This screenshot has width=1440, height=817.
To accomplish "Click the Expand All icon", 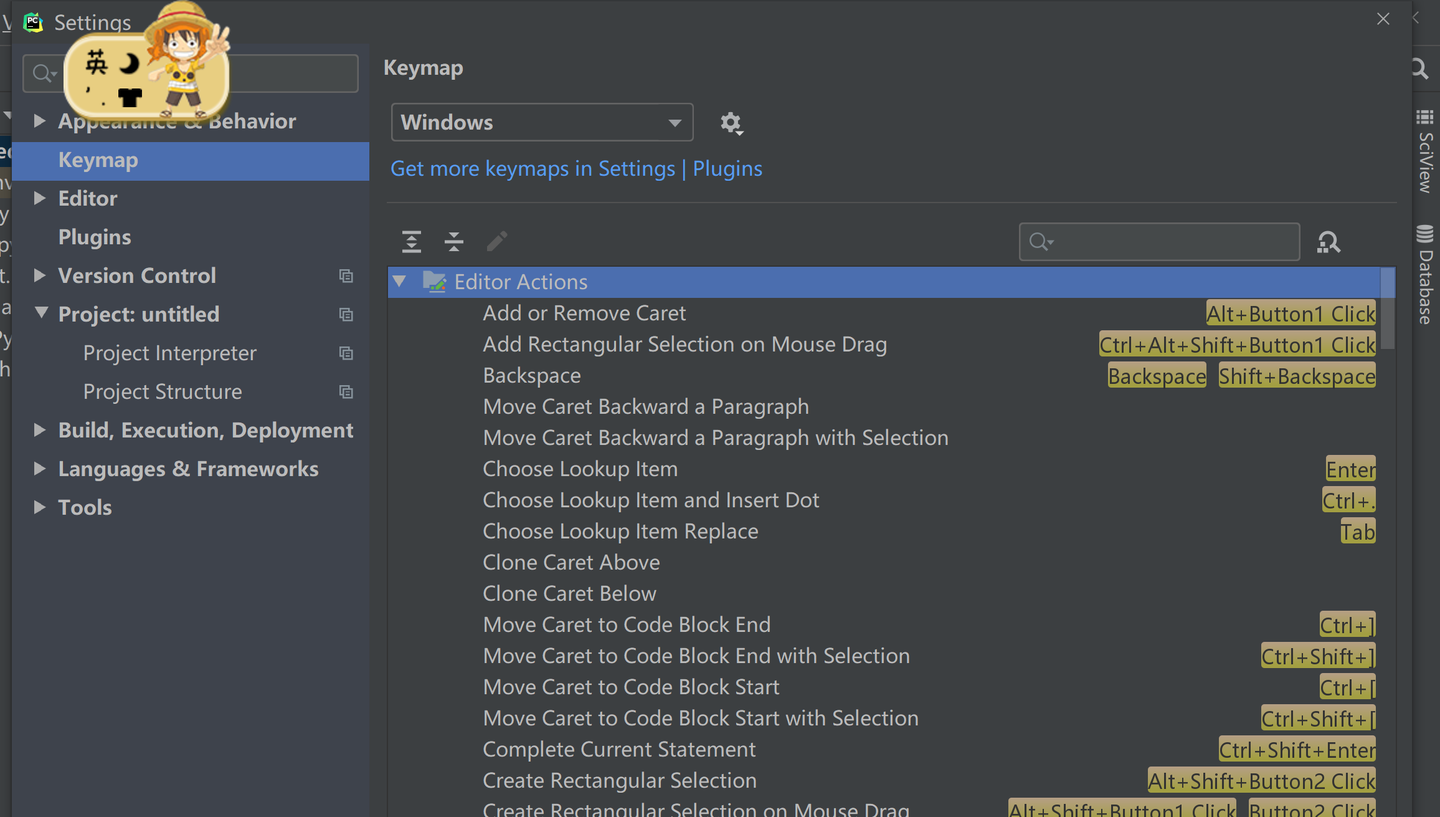I will click(x=411, y=241).
